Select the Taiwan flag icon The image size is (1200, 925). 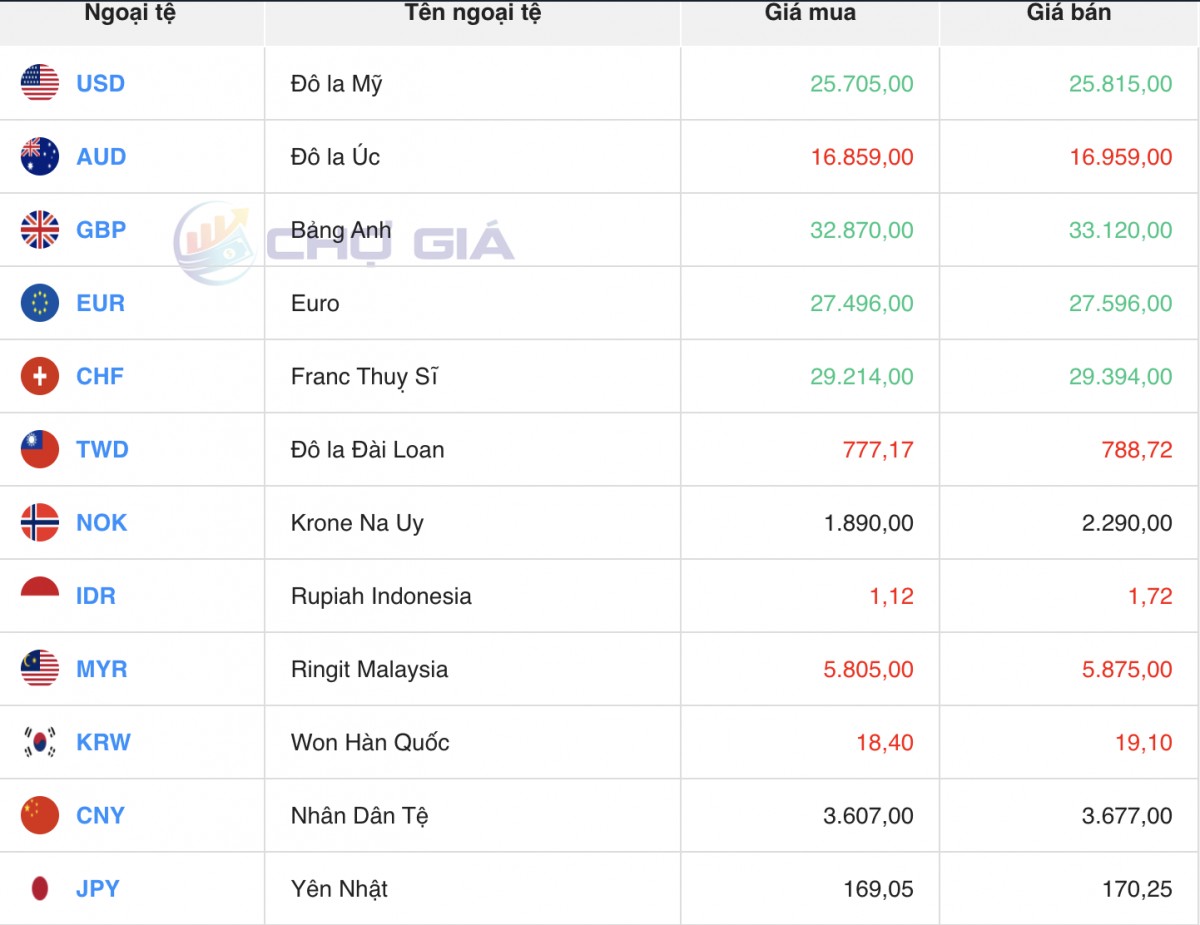(x=40, y=450)
